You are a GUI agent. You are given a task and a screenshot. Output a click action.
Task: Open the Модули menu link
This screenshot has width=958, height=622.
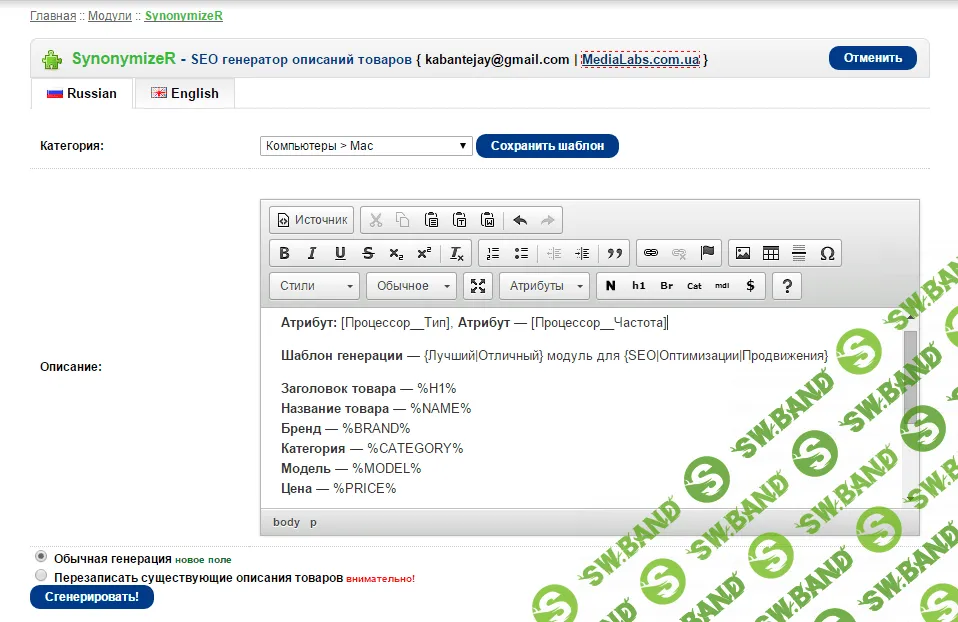click(109, 15)
